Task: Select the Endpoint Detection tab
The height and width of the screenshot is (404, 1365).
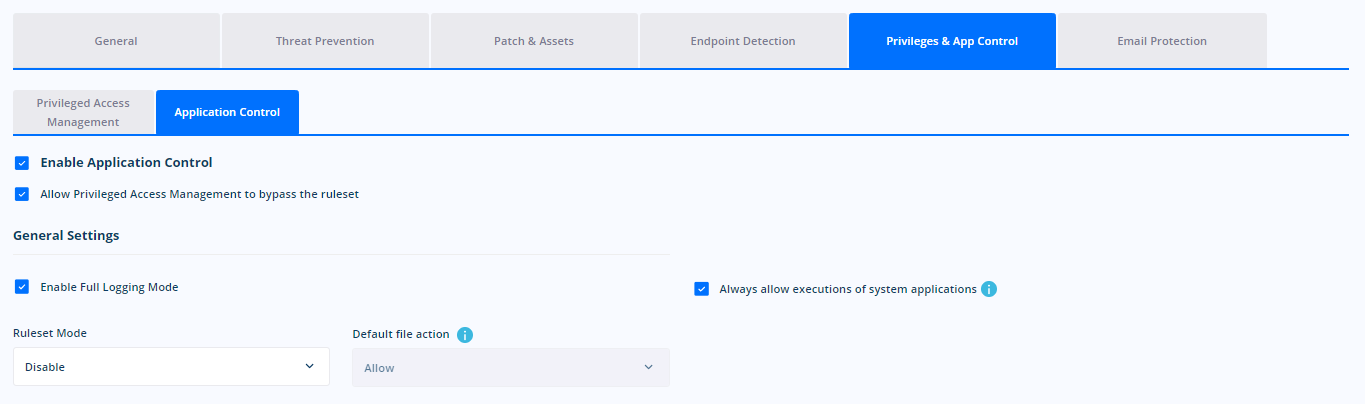Action: pos(743,41)
